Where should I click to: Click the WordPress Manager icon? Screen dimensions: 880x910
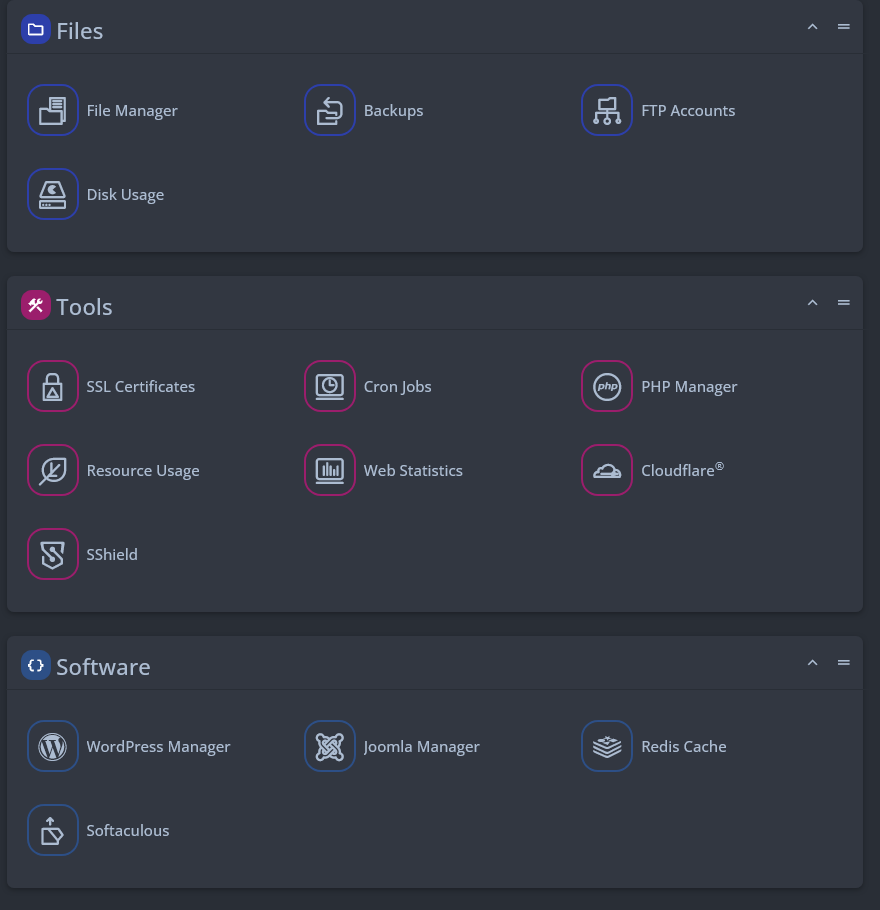point(53,746)
